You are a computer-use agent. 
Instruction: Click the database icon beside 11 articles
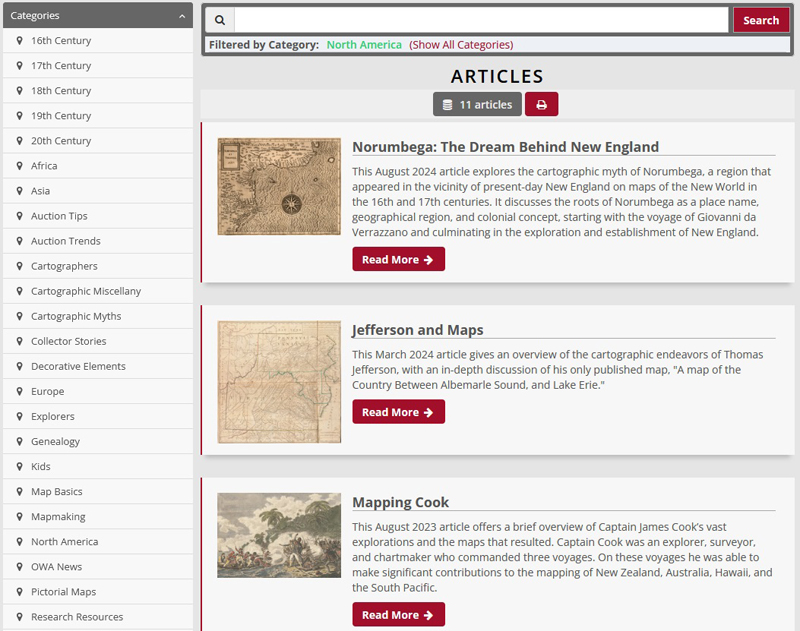447,105
